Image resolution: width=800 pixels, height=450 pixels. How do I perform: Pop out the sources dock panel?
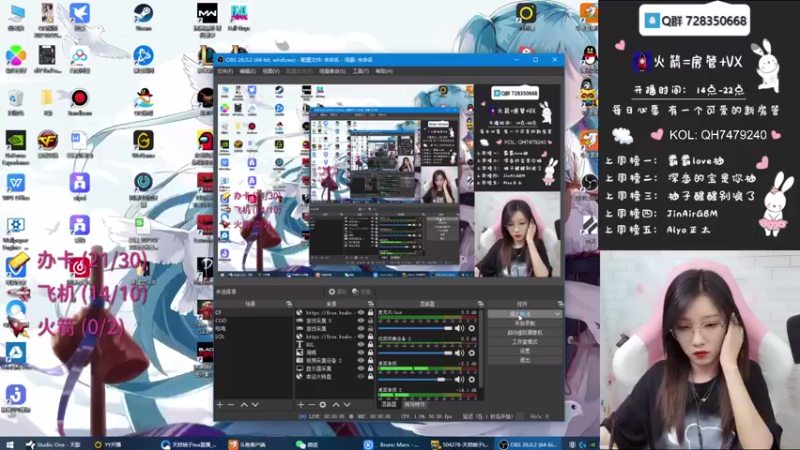point(370,304)
